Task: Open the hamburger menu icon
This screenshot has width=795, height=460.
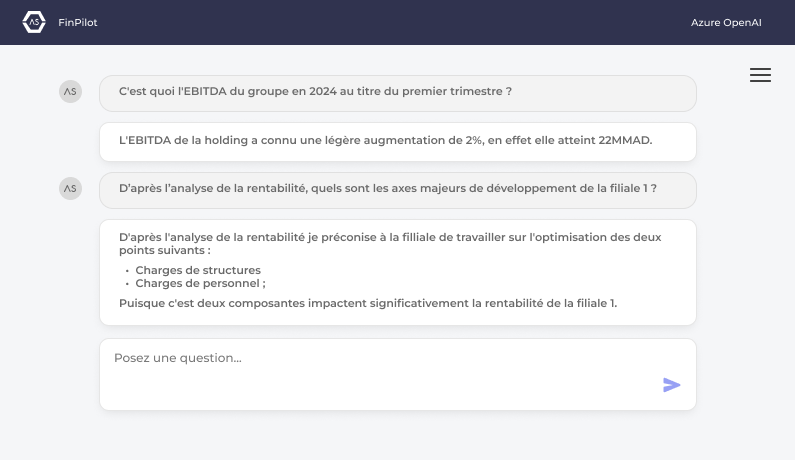Action: point(760,75)
